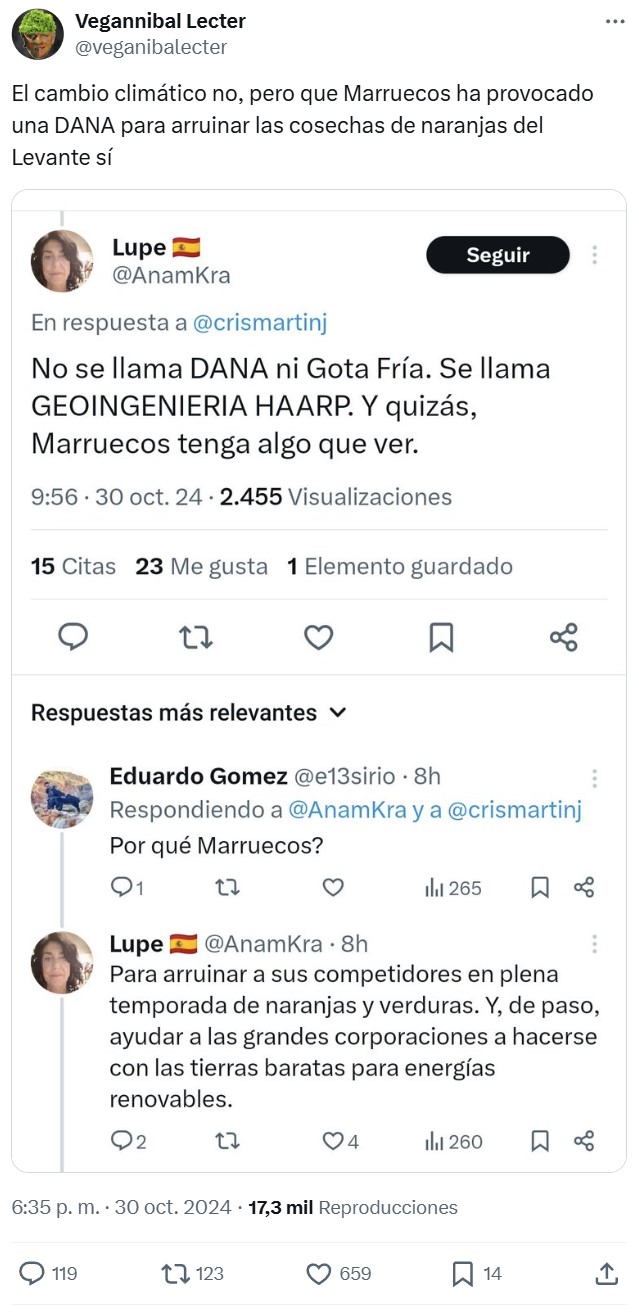Open the reply icon on the quoted tweet
Screen dimensions: 639x1314
pyautogui.click(x=72, y=637)
